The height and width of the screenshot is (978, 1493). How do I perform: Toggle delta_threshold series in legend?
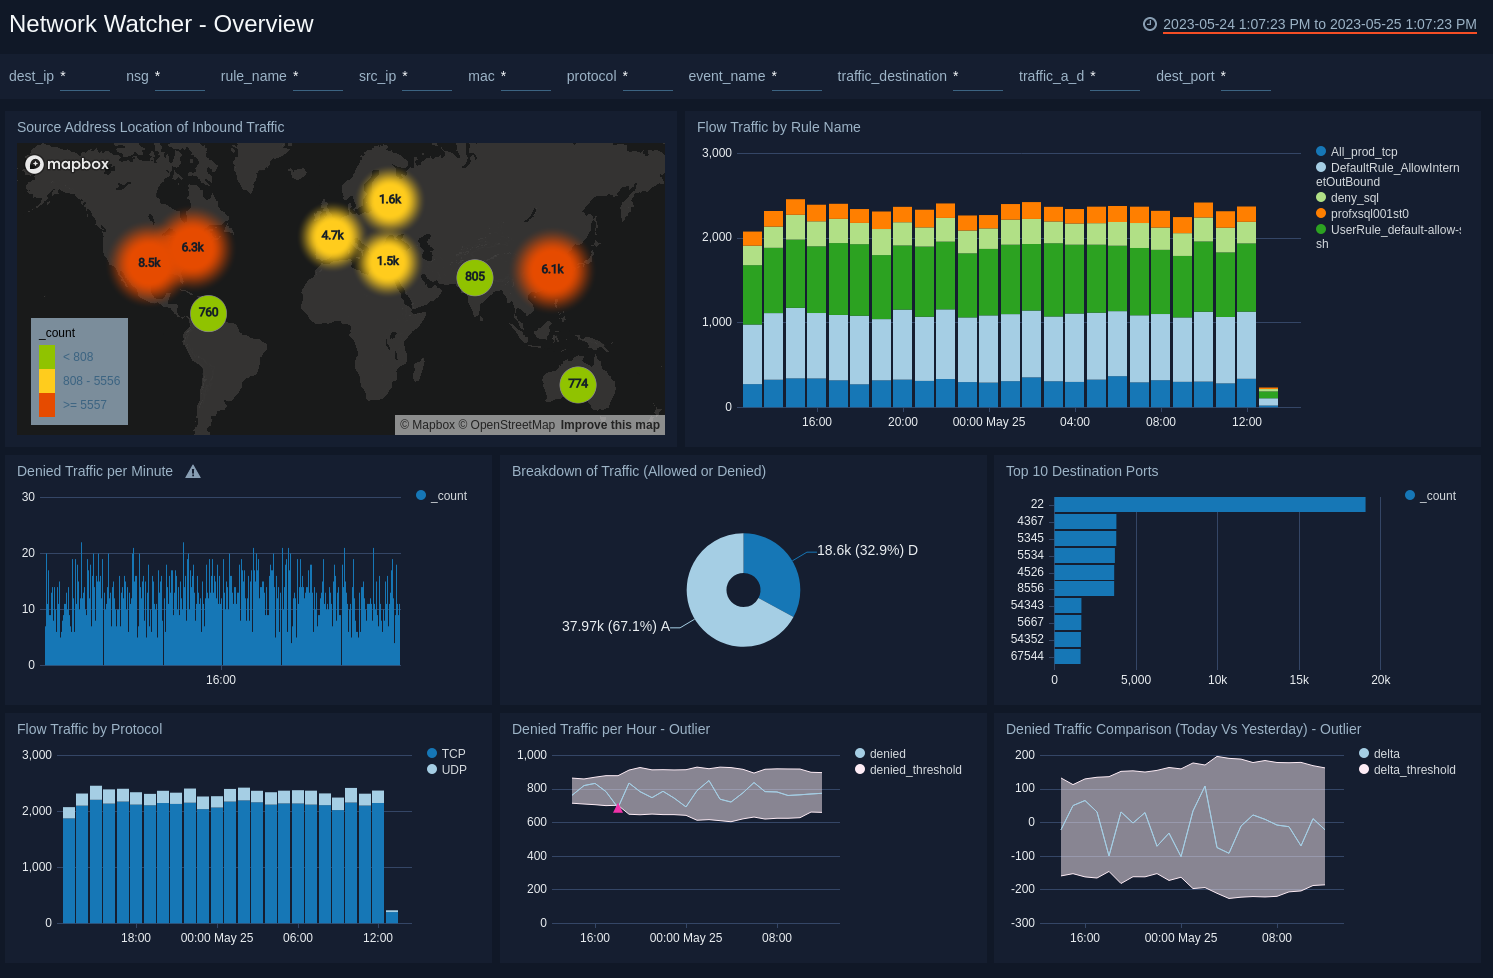tap(1407, 770)
